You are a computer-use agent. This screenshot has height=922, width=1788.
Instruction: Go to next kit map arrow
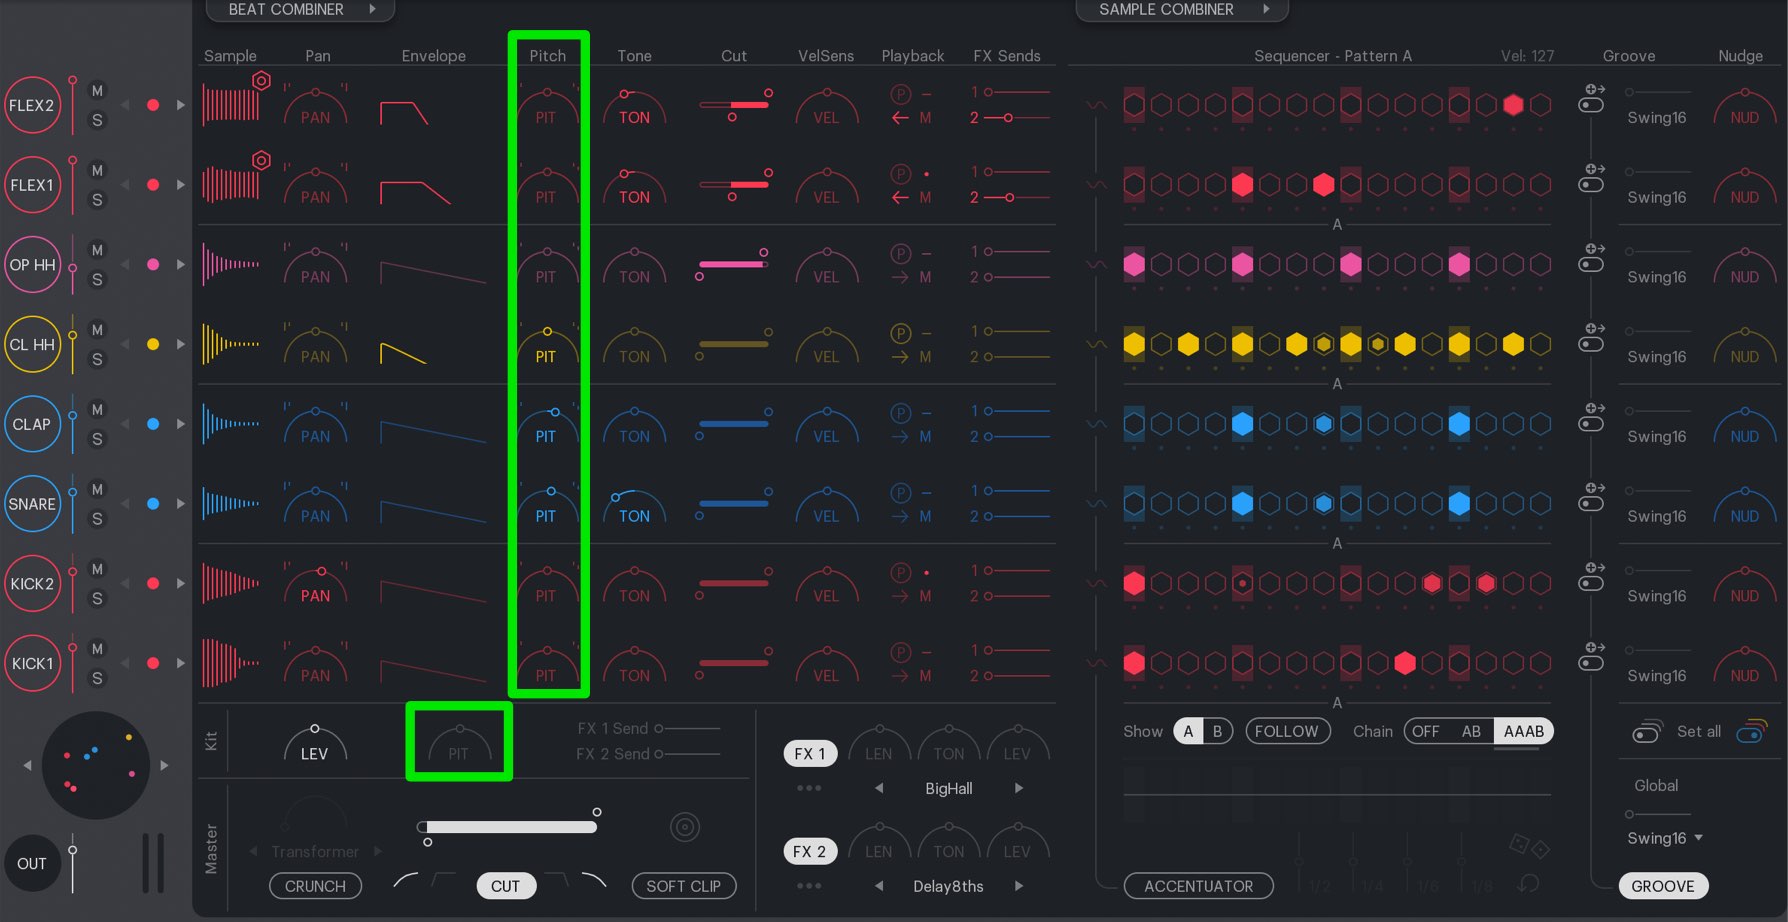click(165, 765)
